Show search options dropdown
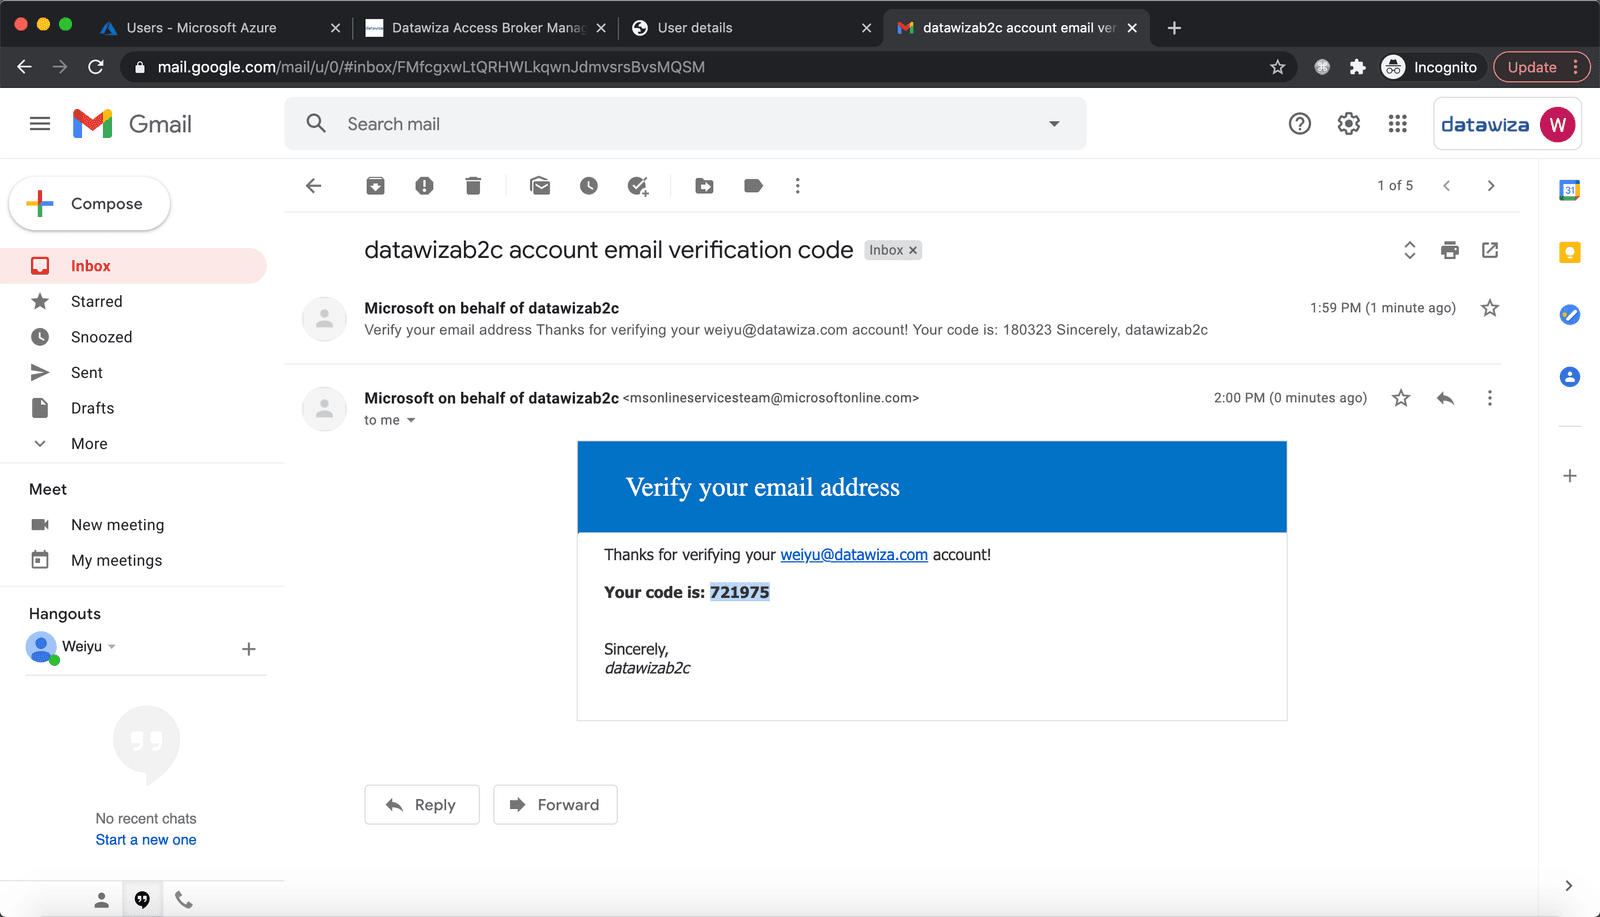This screenshot has width=1600, height=917. coord(1054,124)
